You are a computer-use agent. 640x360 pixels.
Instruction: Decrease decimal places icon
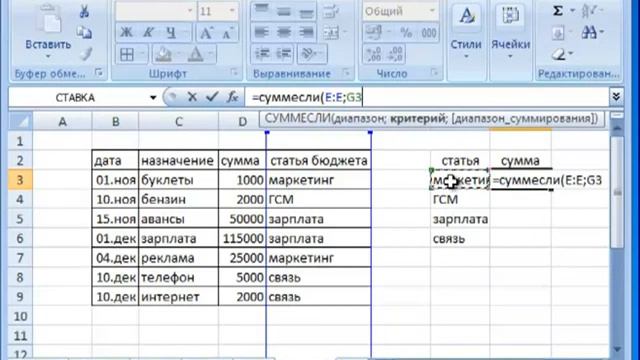[x=396, y=54]
